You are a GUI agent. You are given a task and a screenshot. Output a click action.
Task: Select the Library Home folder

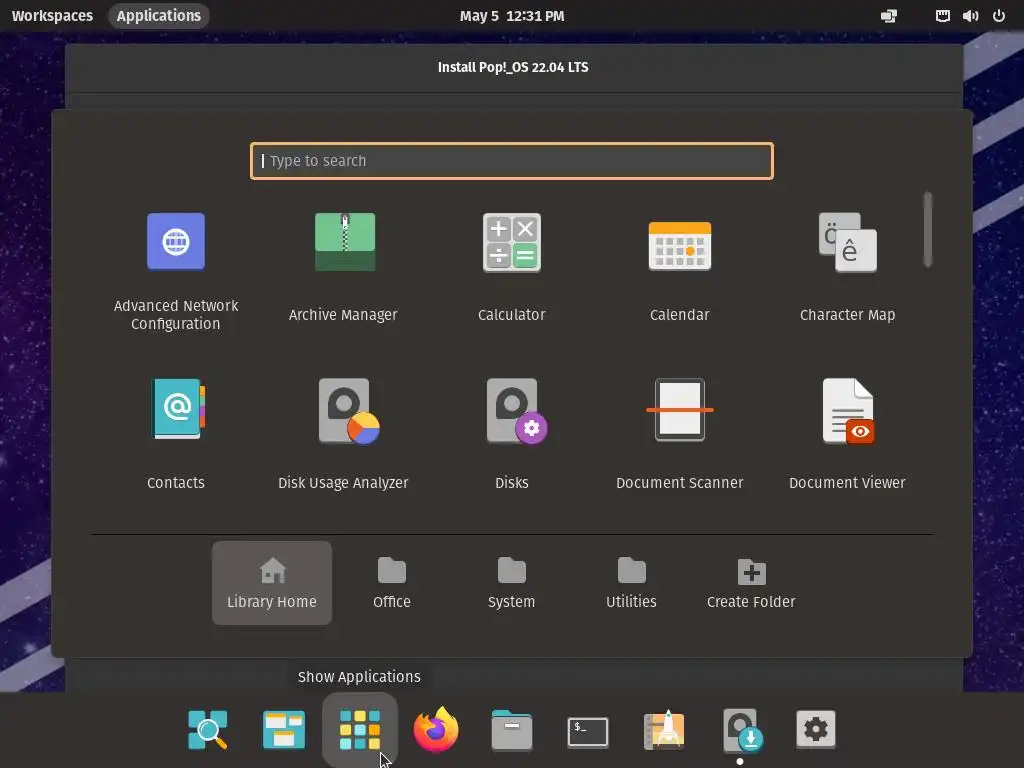point(272,583)
